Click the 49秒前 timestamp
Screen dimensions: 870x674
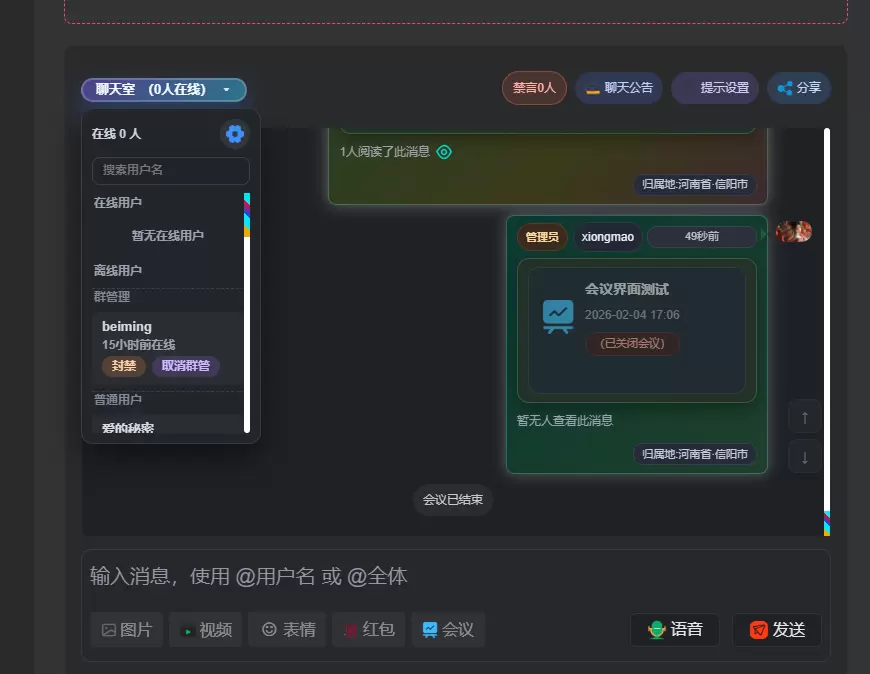[701, 236]
